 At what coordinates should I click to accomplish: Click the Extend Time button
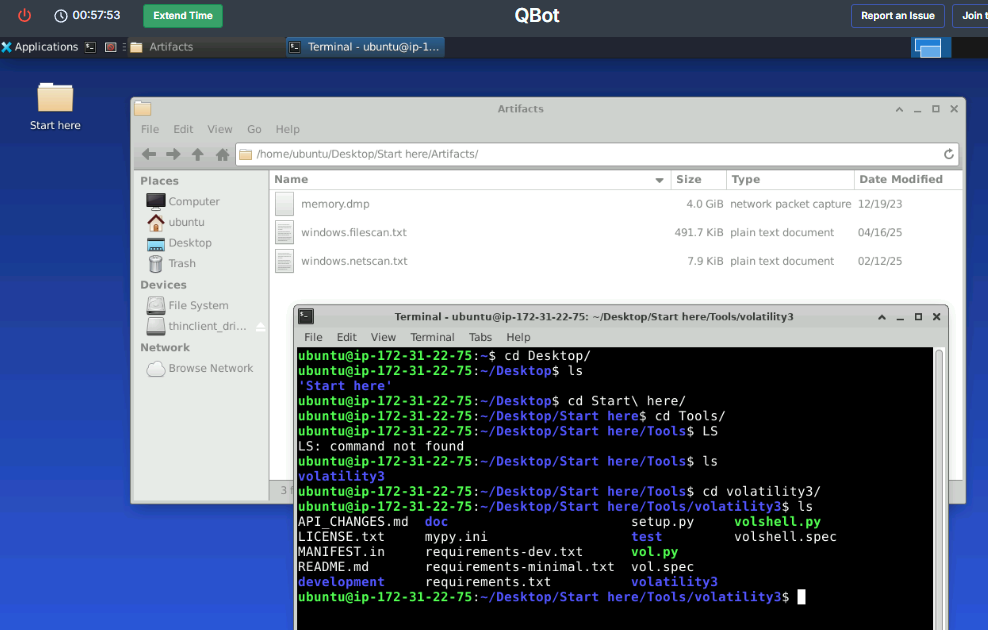[x=183, y=15]
